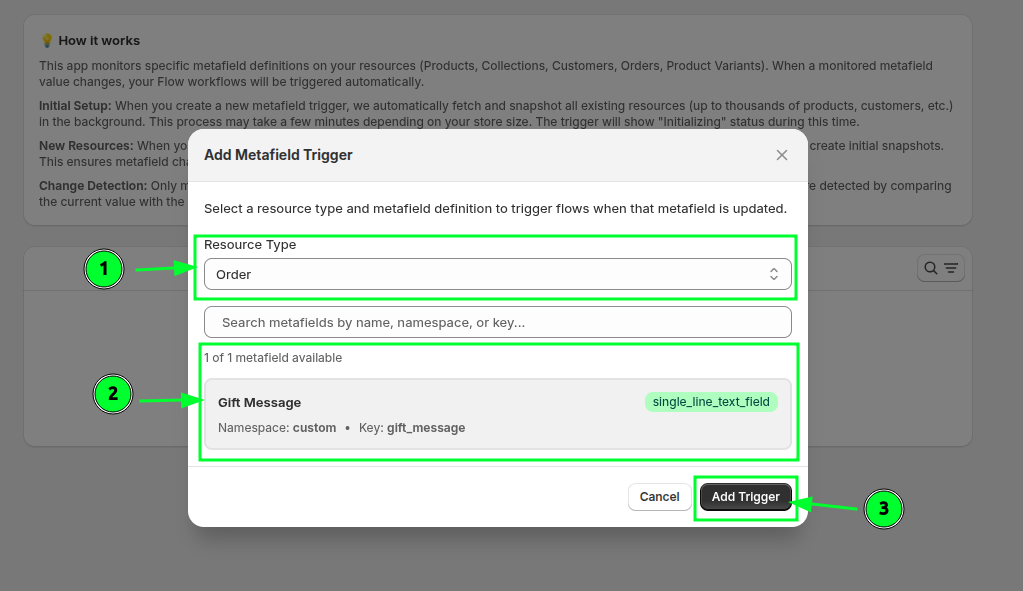Open the Resource Type dropdown

coord(497,274)
